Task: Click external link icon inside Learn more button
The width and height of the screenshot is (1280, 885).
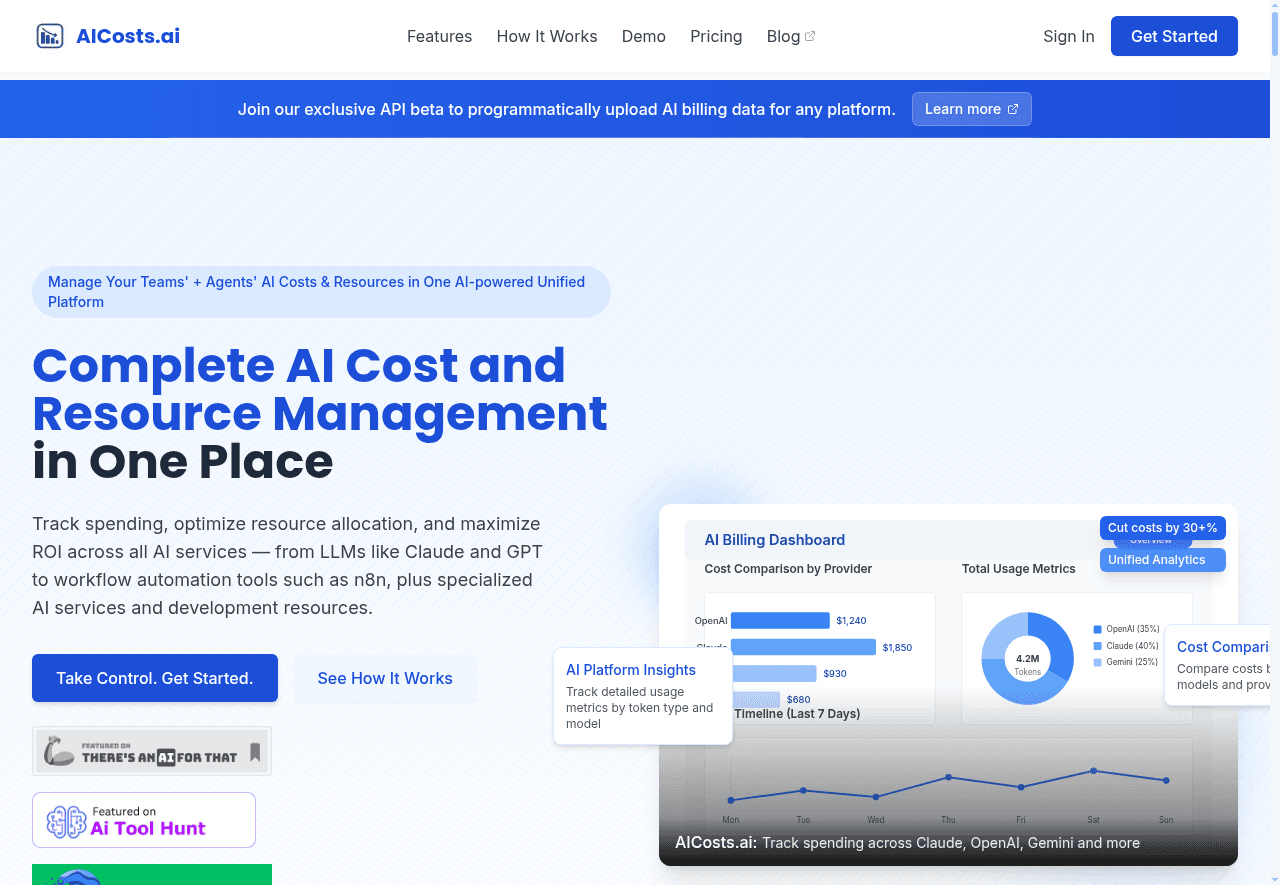Action: click(1013, 109)
